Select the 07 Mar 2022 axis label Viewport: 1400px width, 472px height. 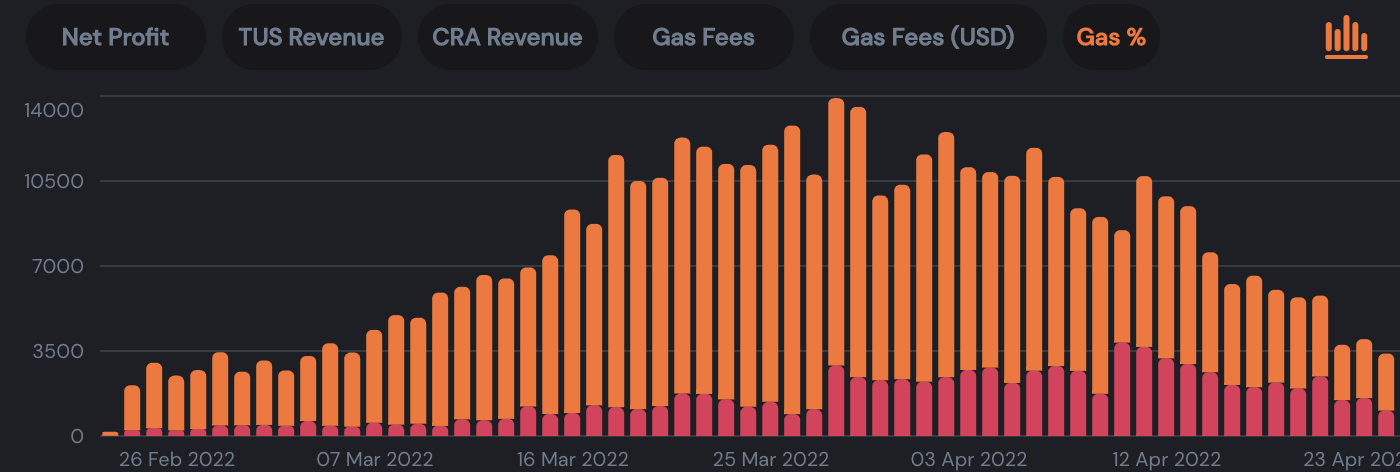click(x=375, y=459)
